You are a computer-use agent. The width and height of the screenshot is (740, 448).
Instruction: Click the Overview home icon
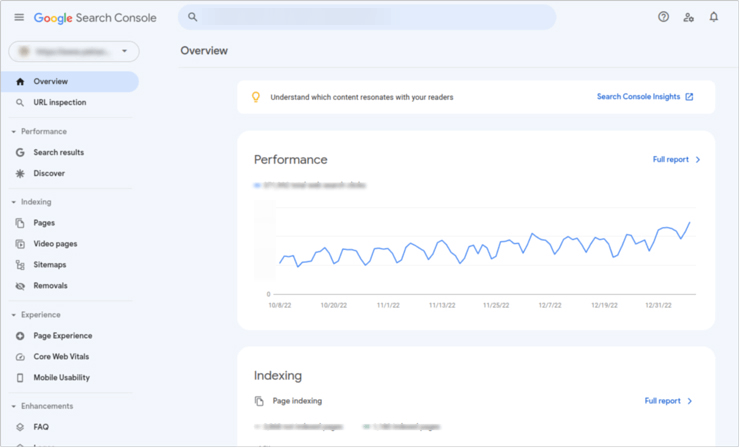20,82
